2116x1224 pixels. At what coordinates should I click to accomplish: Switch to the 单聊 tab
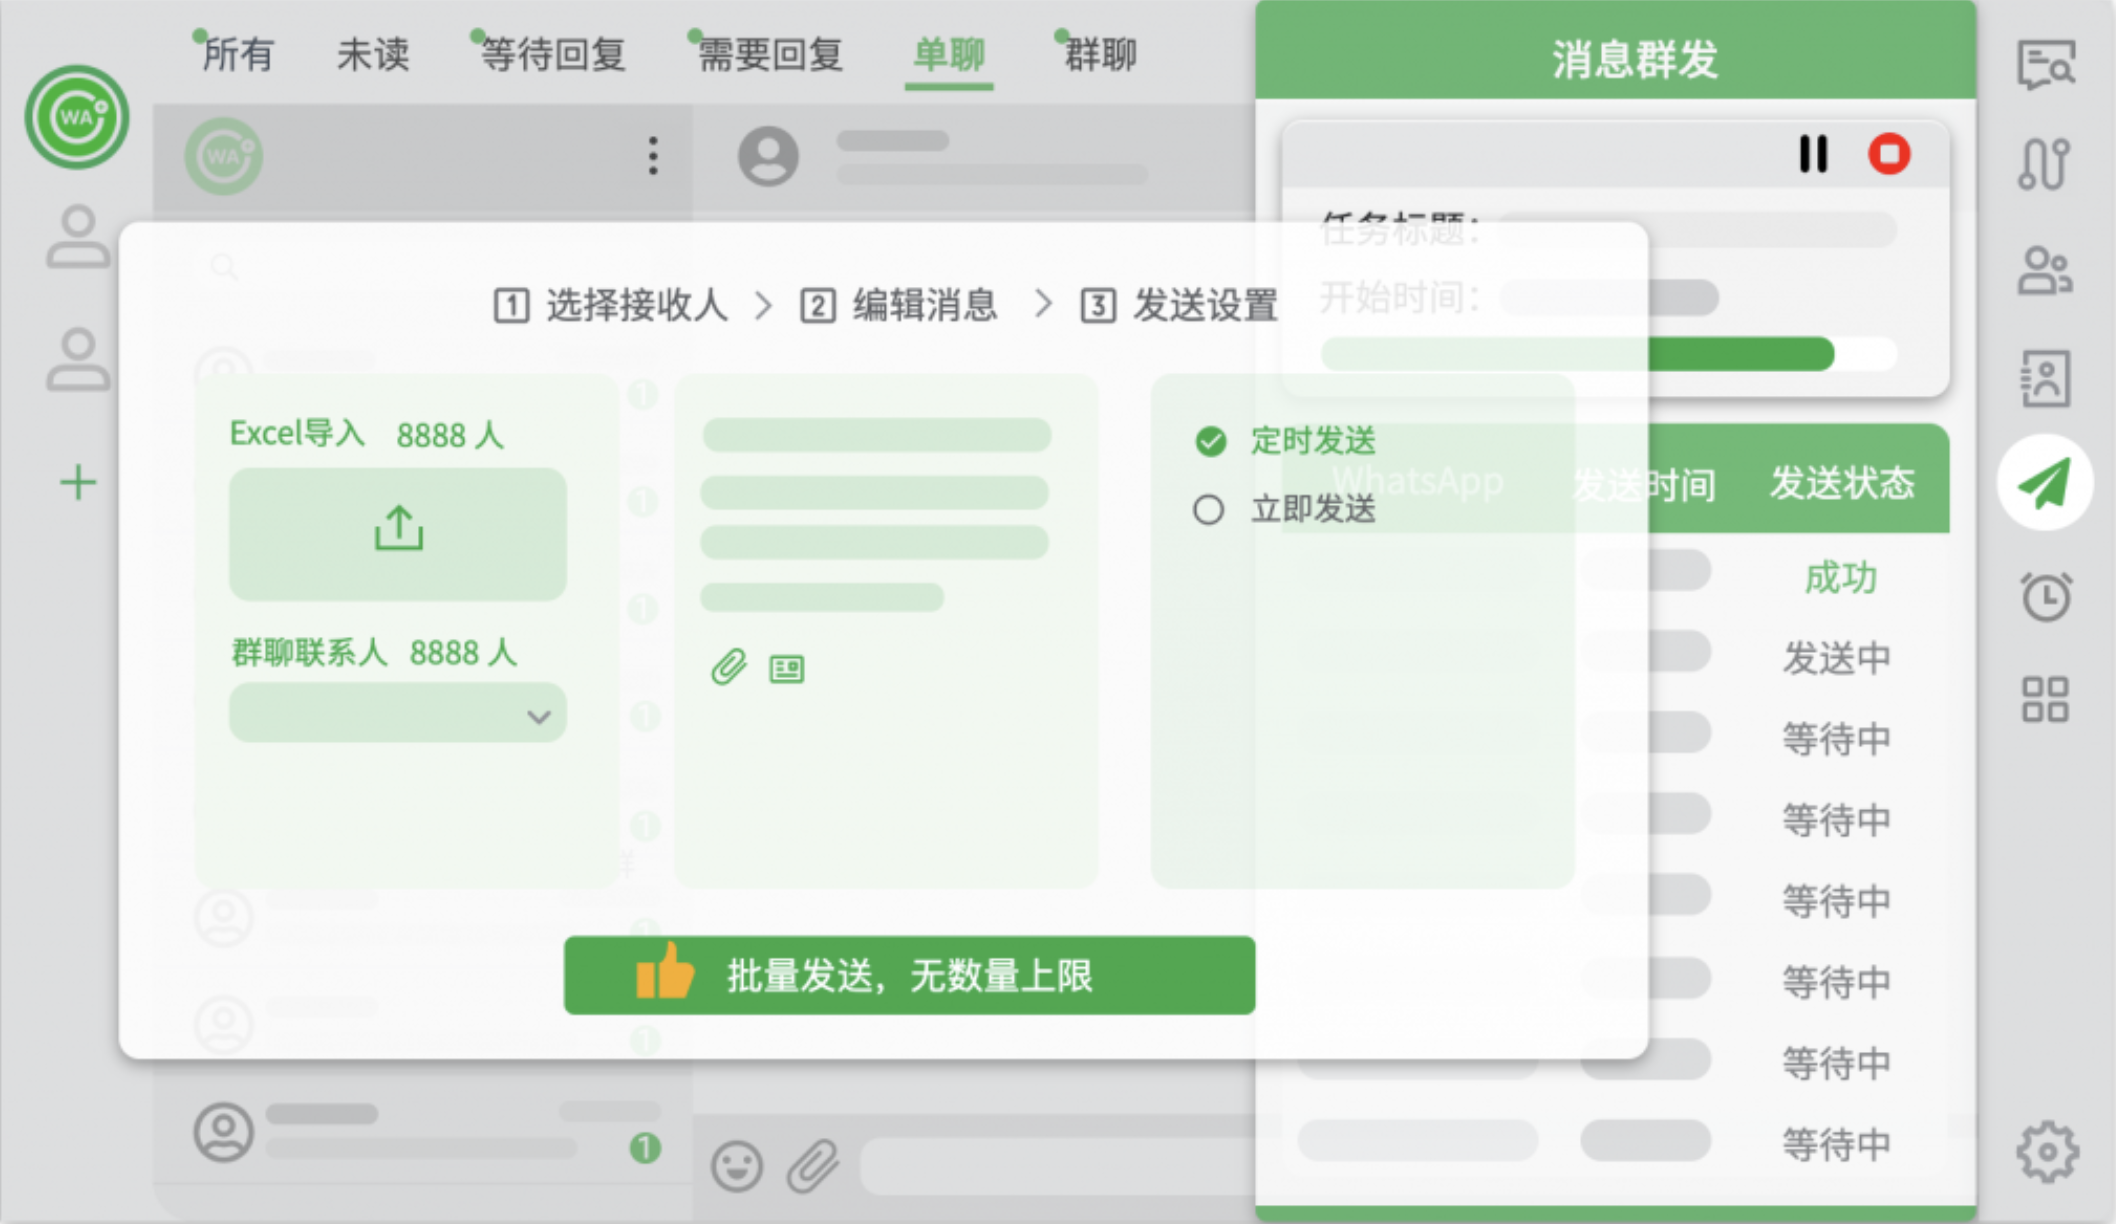tap(949, 55)
